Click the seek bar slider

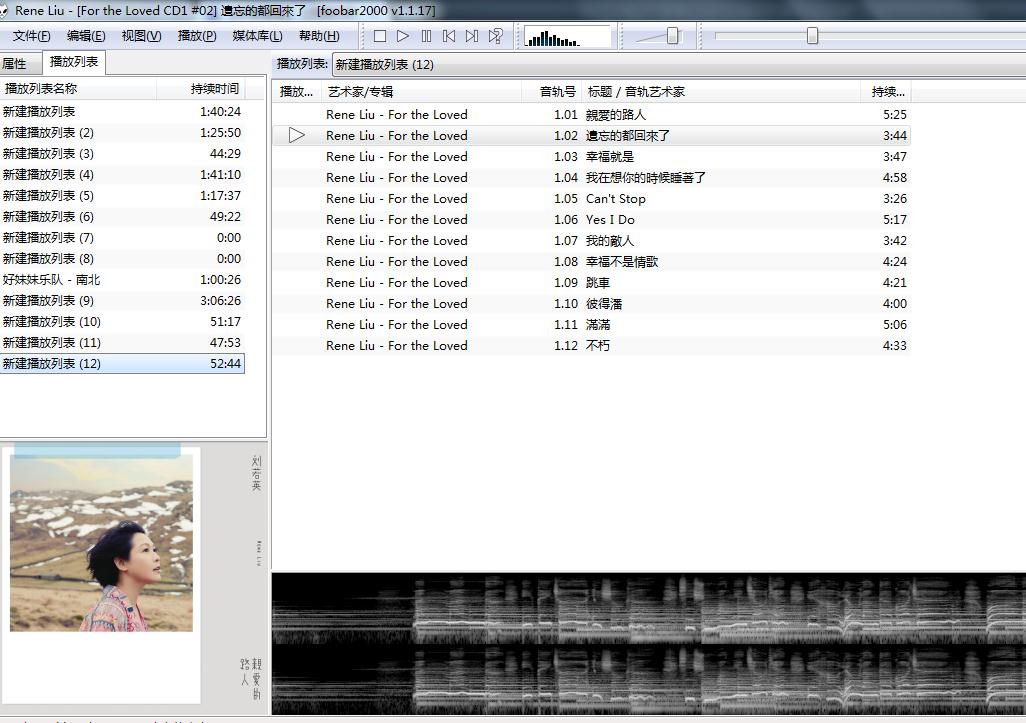(812, 36)
